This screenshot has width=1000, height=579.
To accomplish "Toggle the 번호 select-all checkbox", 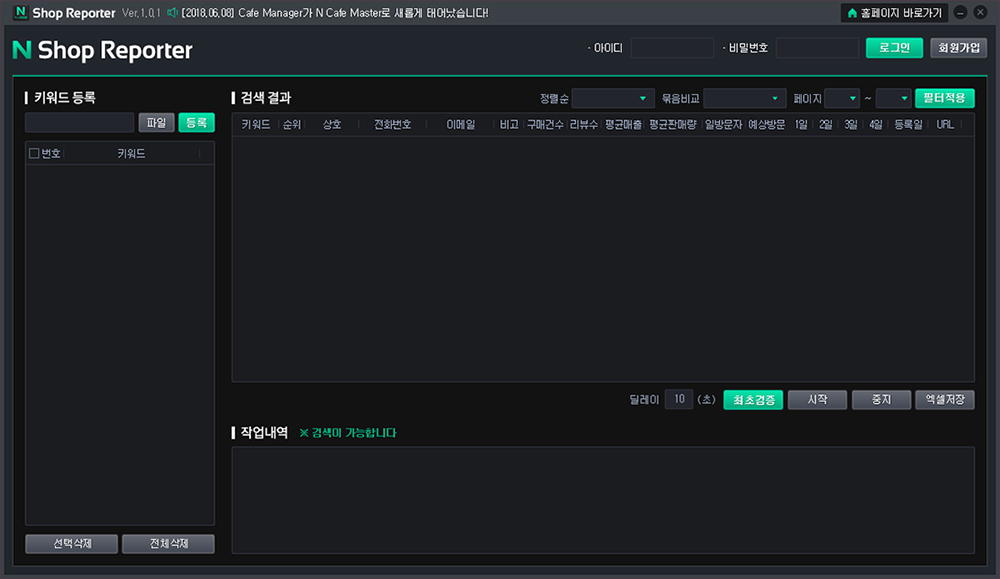I will [34, 153].
